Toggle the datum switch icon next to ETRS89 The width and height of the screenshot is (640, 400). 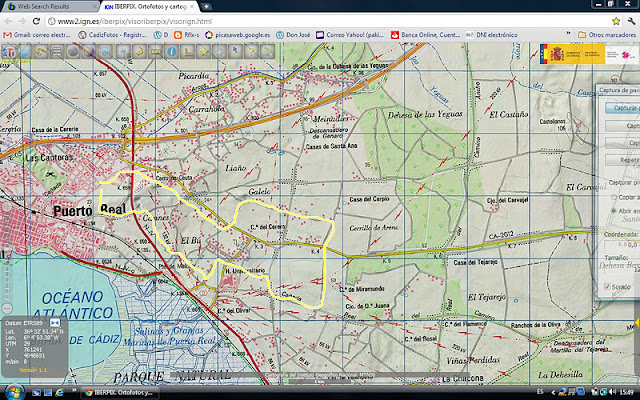pos(55,323)
